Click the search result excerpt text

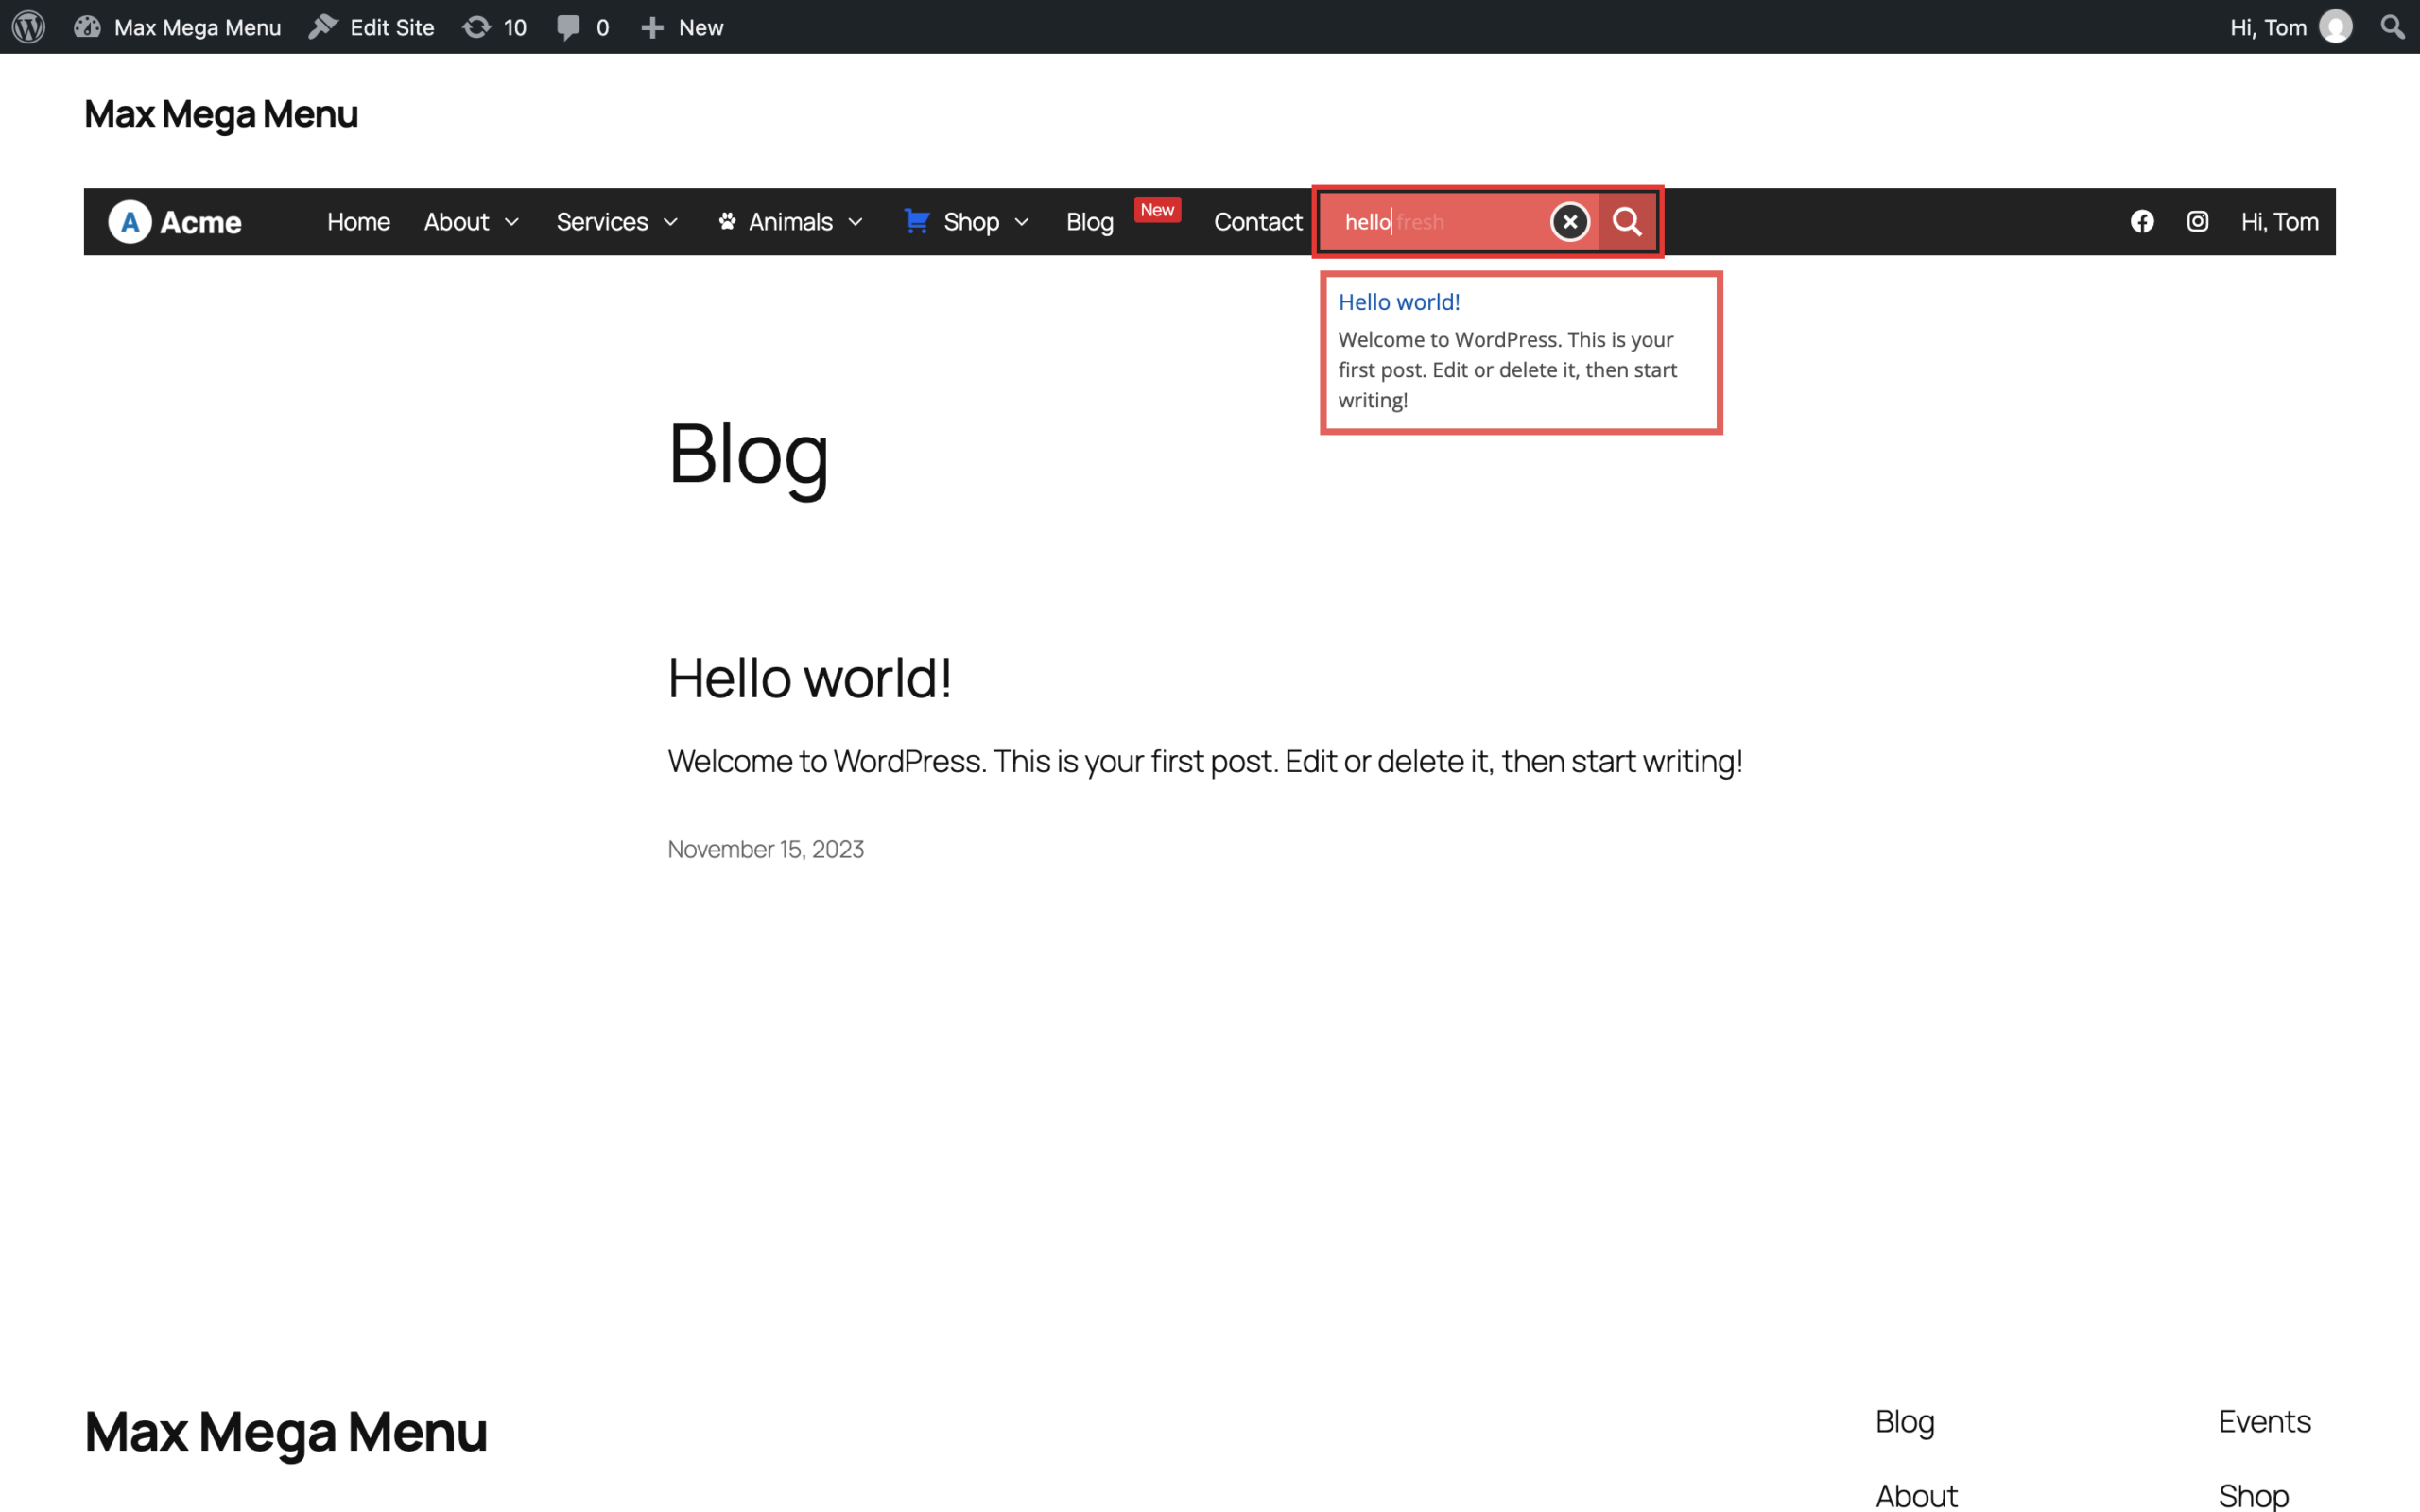click(x=1508, y=370)
